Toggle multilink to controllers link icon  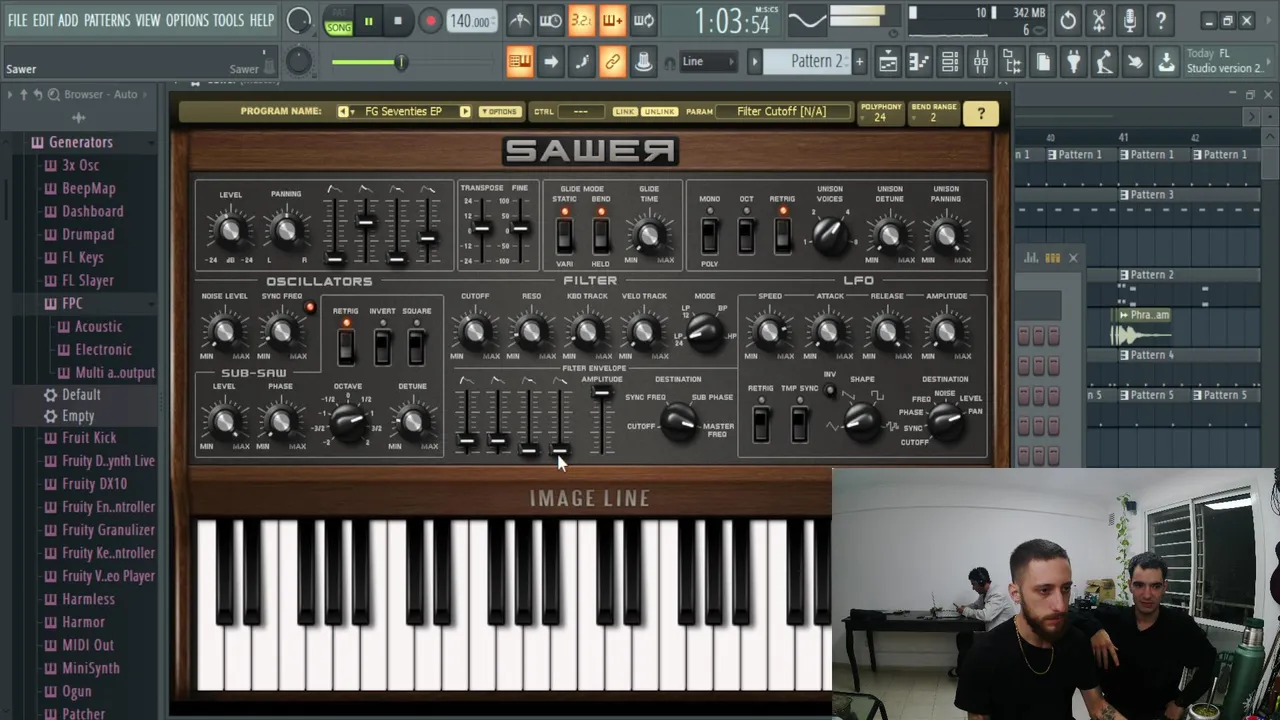coord(612,62)
